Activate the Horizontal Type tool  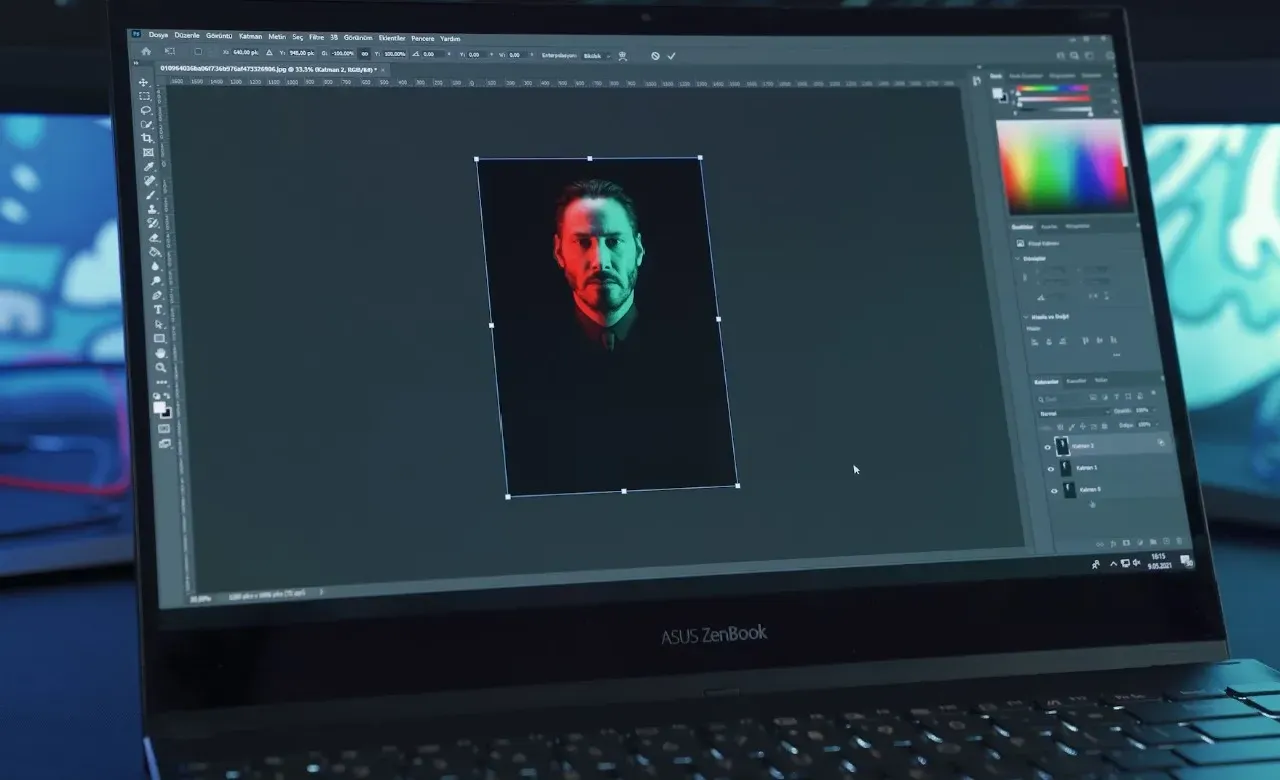click(x=158, y=310)
